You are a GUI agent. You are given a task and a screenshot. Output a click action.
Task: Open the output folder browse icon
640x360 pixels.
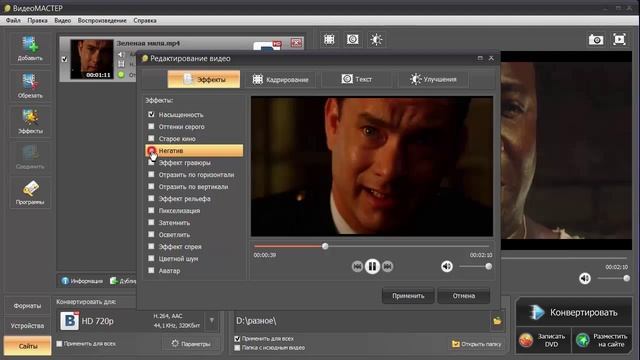[497, 321]
